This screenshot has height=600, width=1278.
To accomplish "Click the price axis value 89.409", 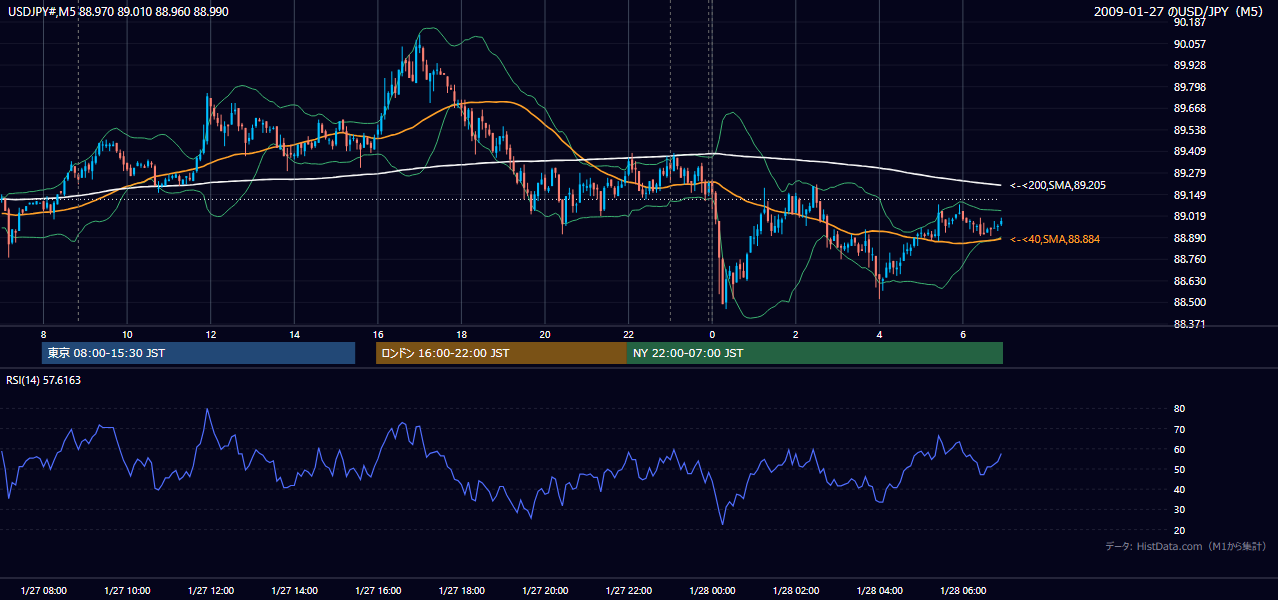I will click(1190, 152).
